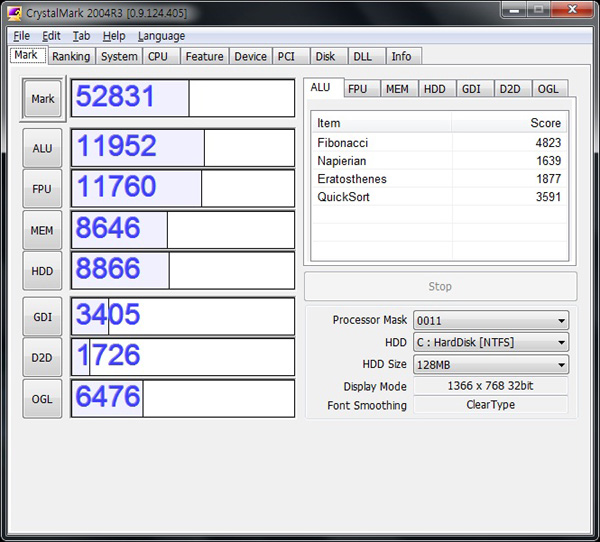Select the Napierian result row
The height and width of the screenshot is (542, 600).
[x=439, y=161]
